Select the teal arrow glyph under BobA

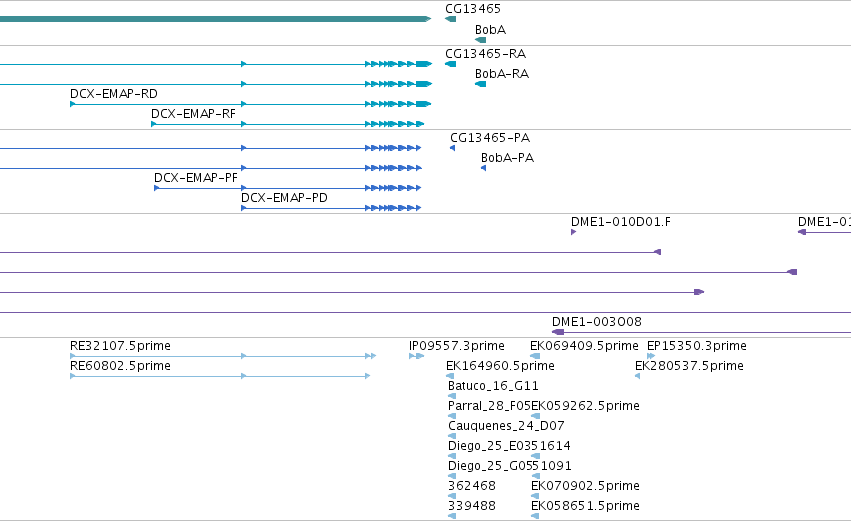point(480,40)
